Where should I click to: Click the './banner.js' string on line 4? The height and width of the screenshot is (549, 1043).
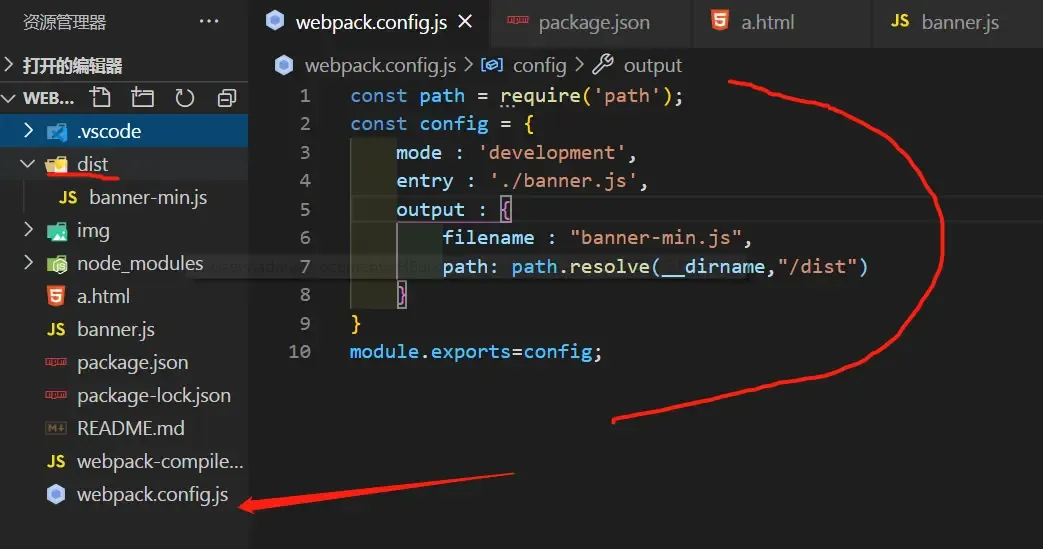[x=563, y=181]
